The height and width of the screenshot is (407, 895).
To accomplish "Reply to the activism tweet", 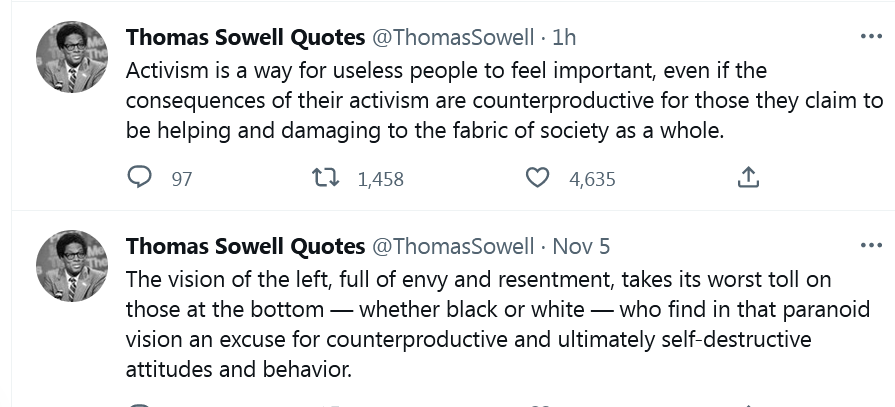I will 141,179.
